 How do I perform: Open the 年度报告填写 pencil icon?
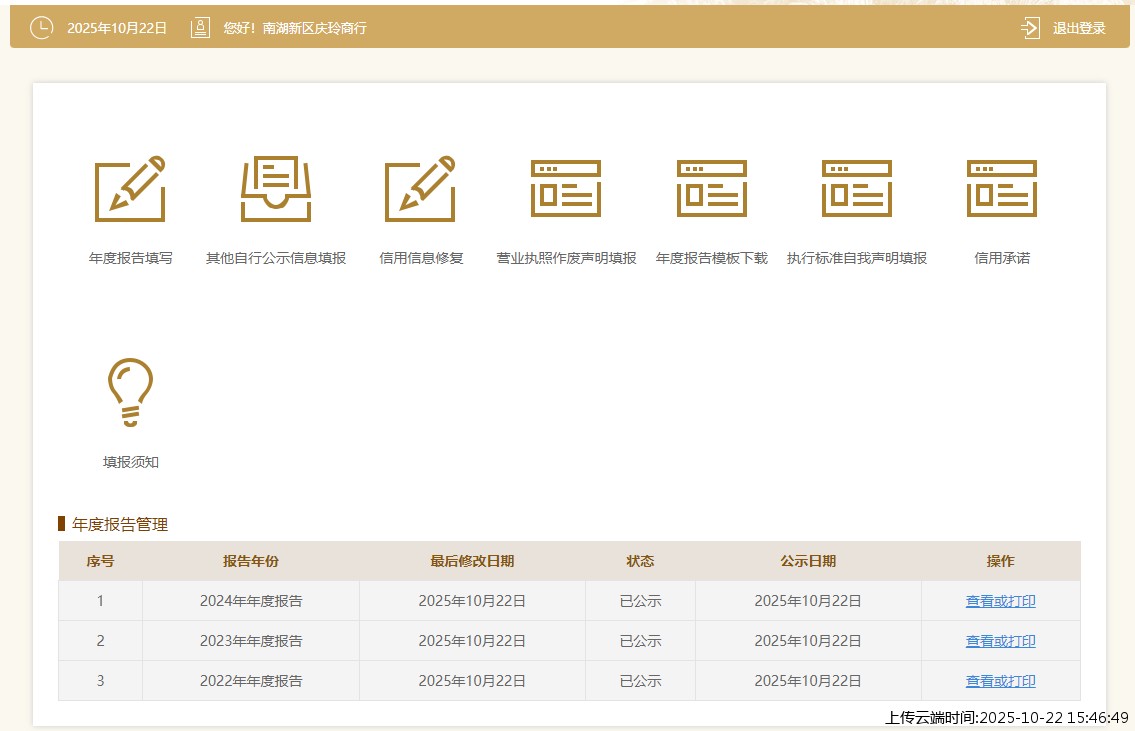click(x=130, y=189)
